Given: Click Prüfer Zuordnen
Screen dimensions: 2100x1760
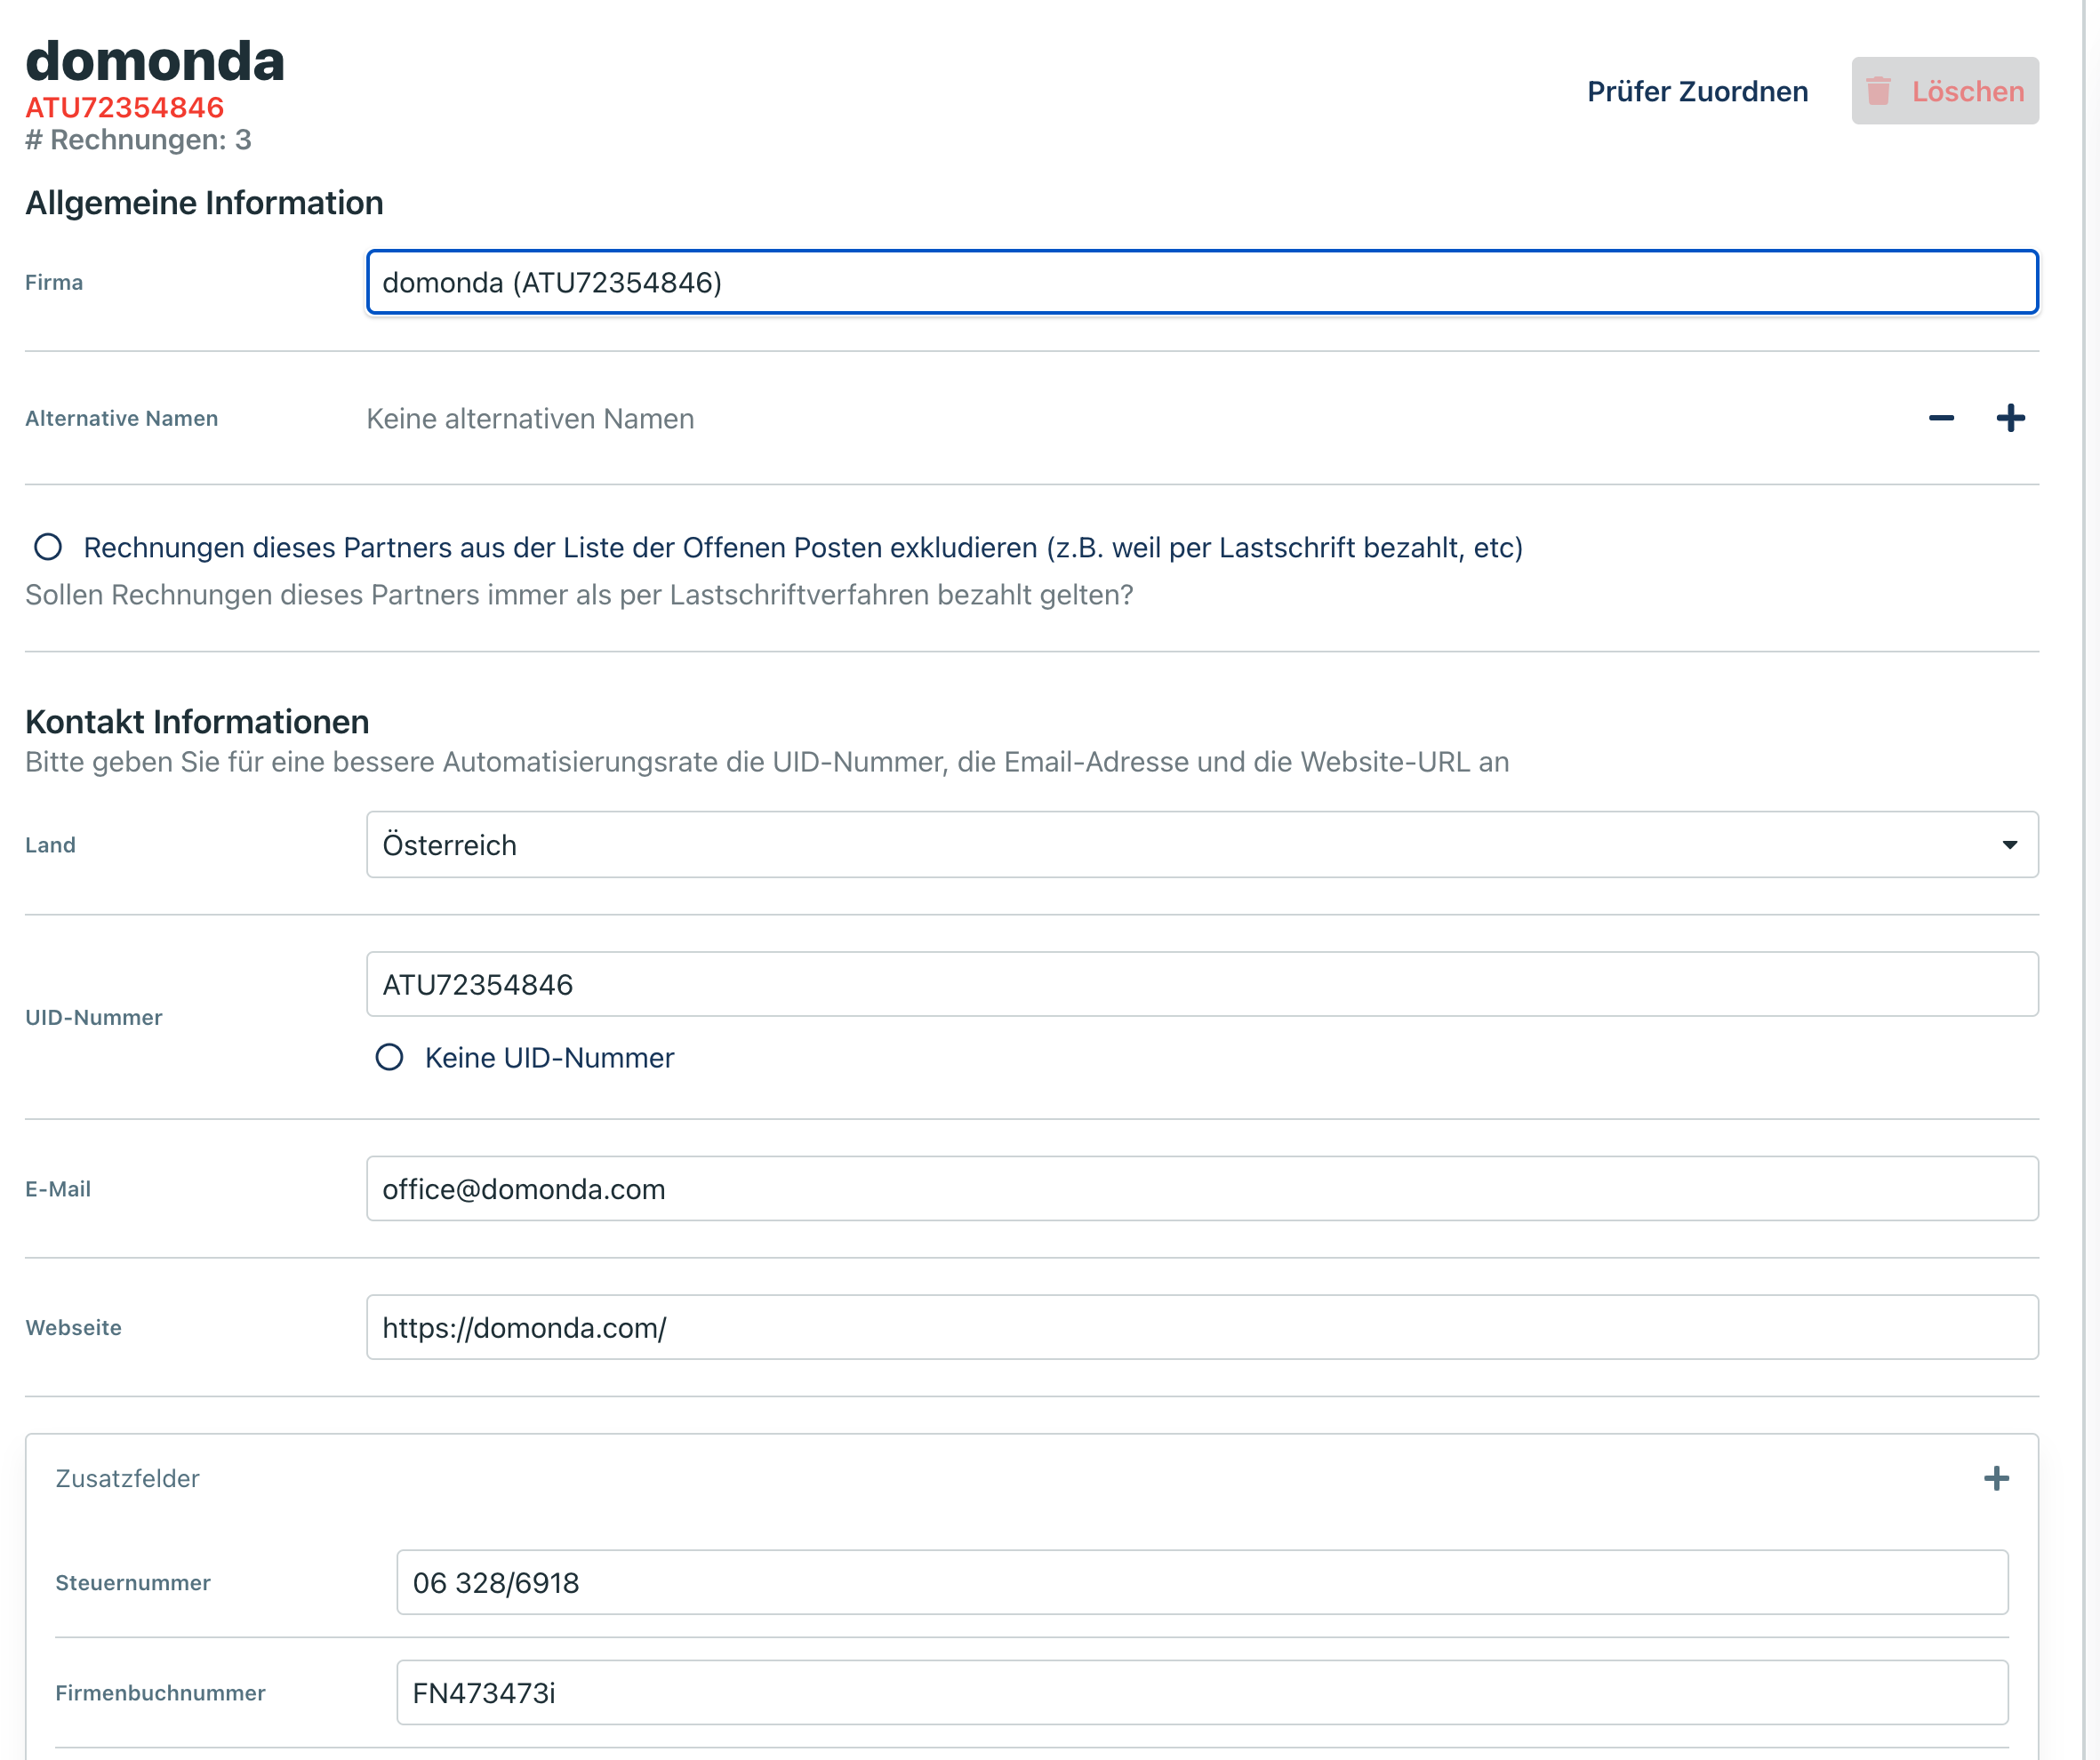Looking at the screenshot, I should click(1697, 91).
